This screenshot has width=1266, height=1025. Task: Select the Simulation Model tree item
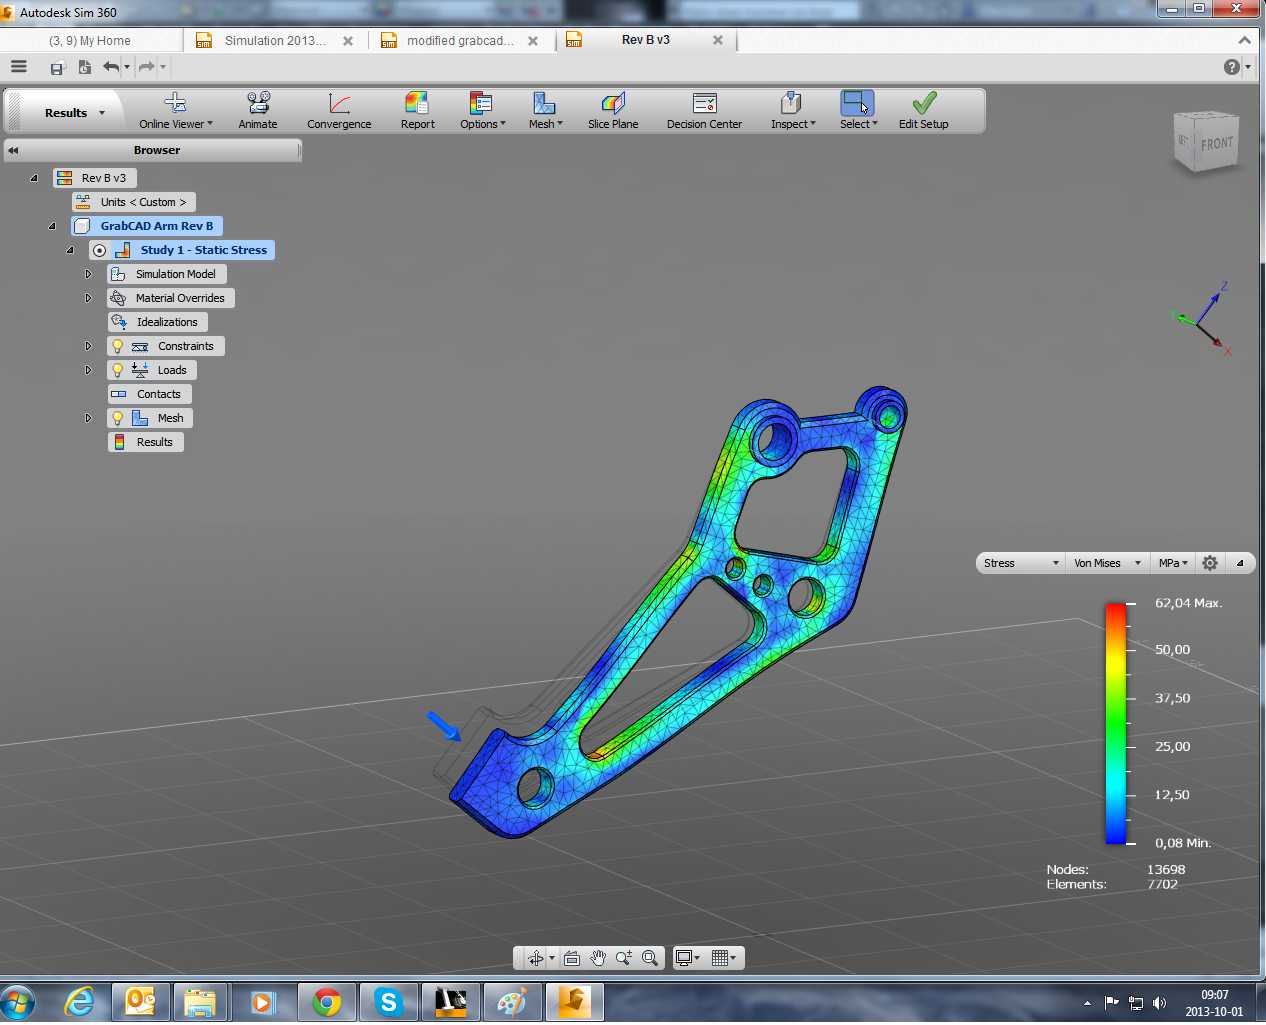[167, 274]
